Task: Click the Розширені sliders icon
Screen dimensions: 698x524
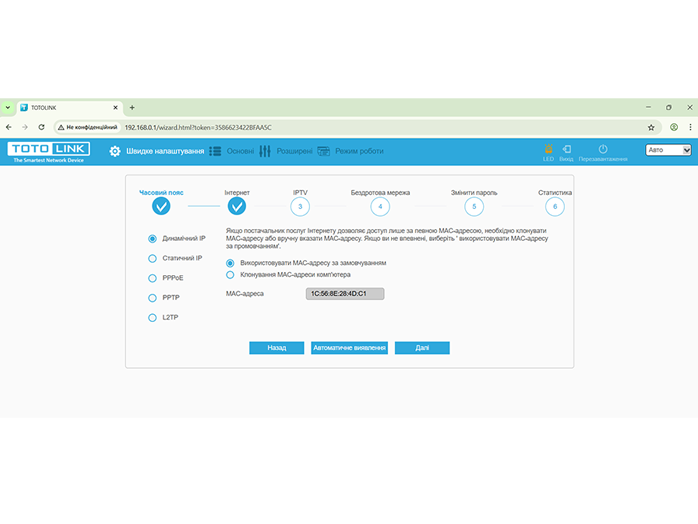Action: tap(265, 151)
